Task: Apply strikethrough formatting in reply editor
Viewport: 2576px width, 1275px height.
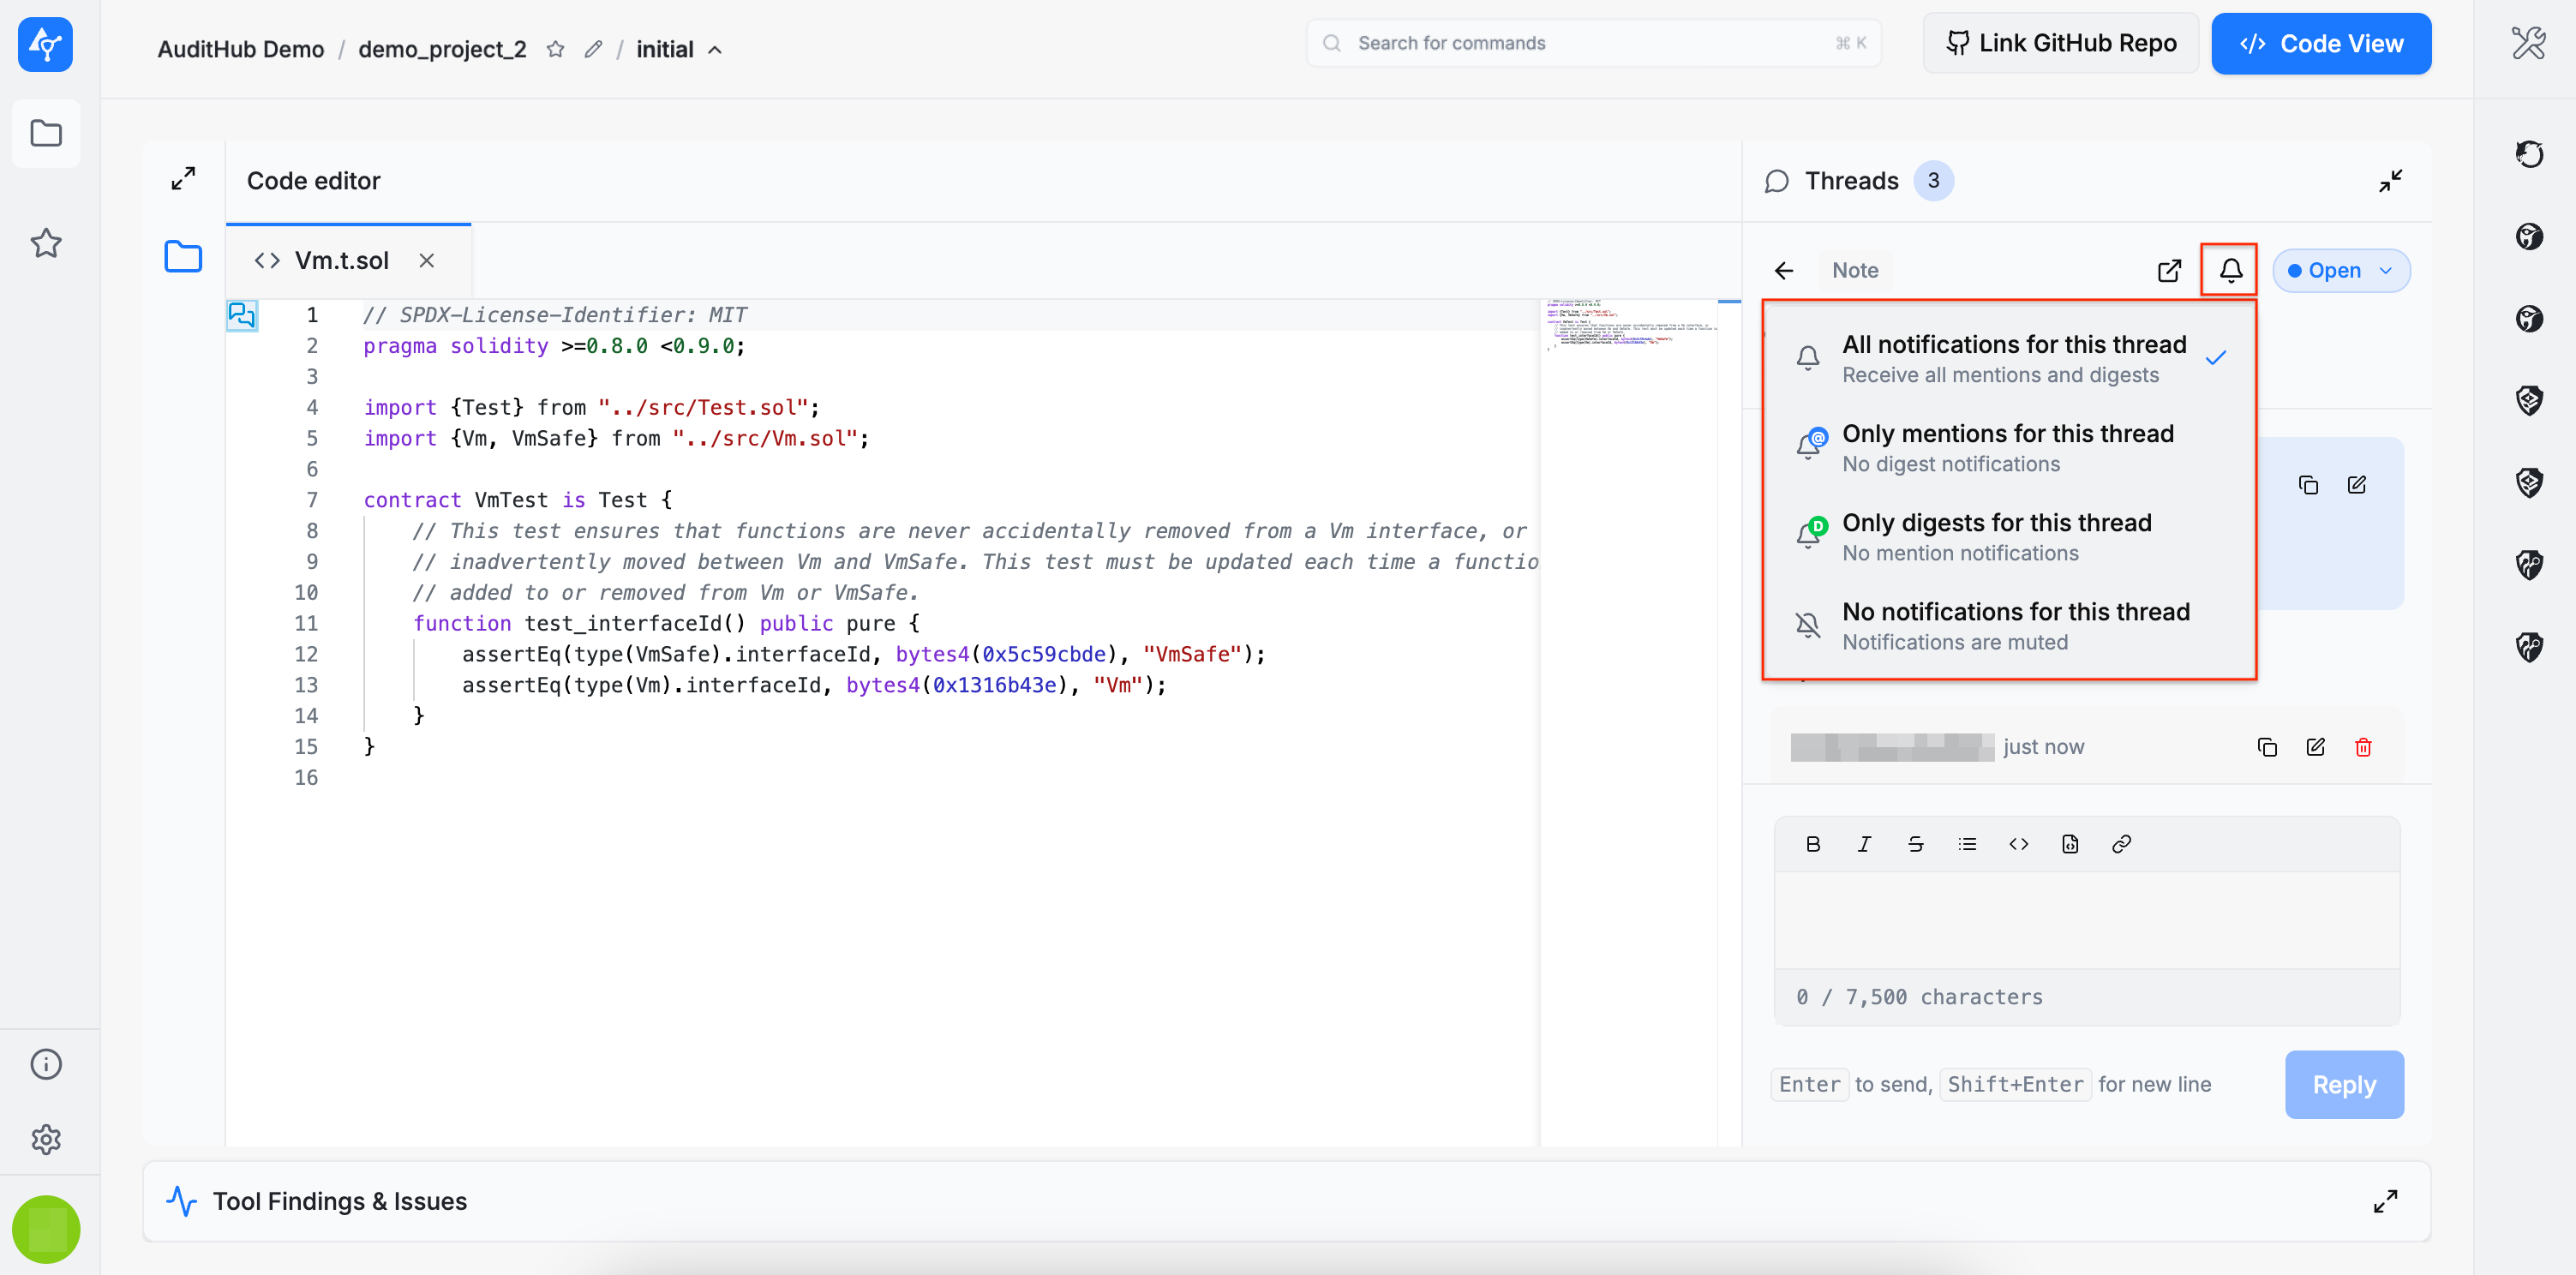Action: 1915,844
